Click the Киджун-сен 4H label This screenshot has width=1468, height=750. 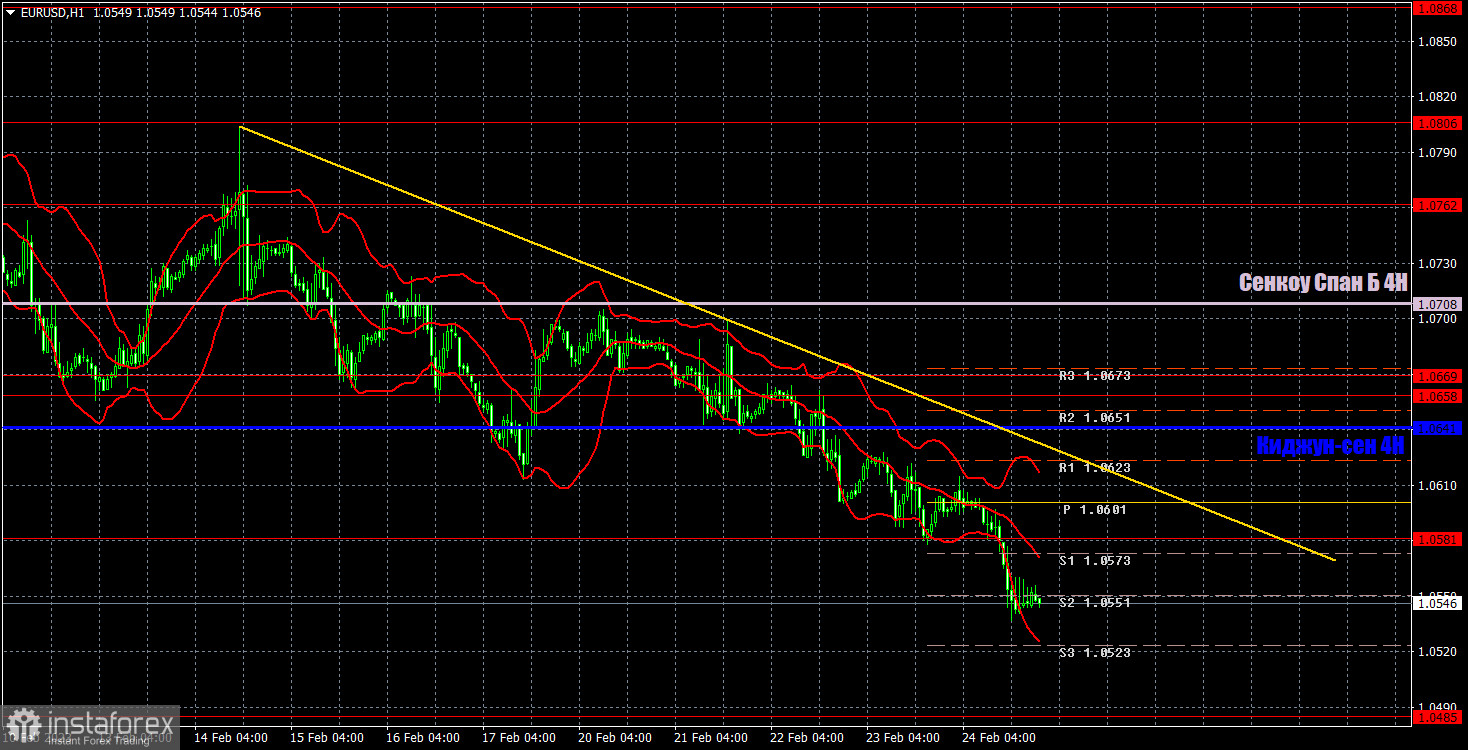(1330, 446)
